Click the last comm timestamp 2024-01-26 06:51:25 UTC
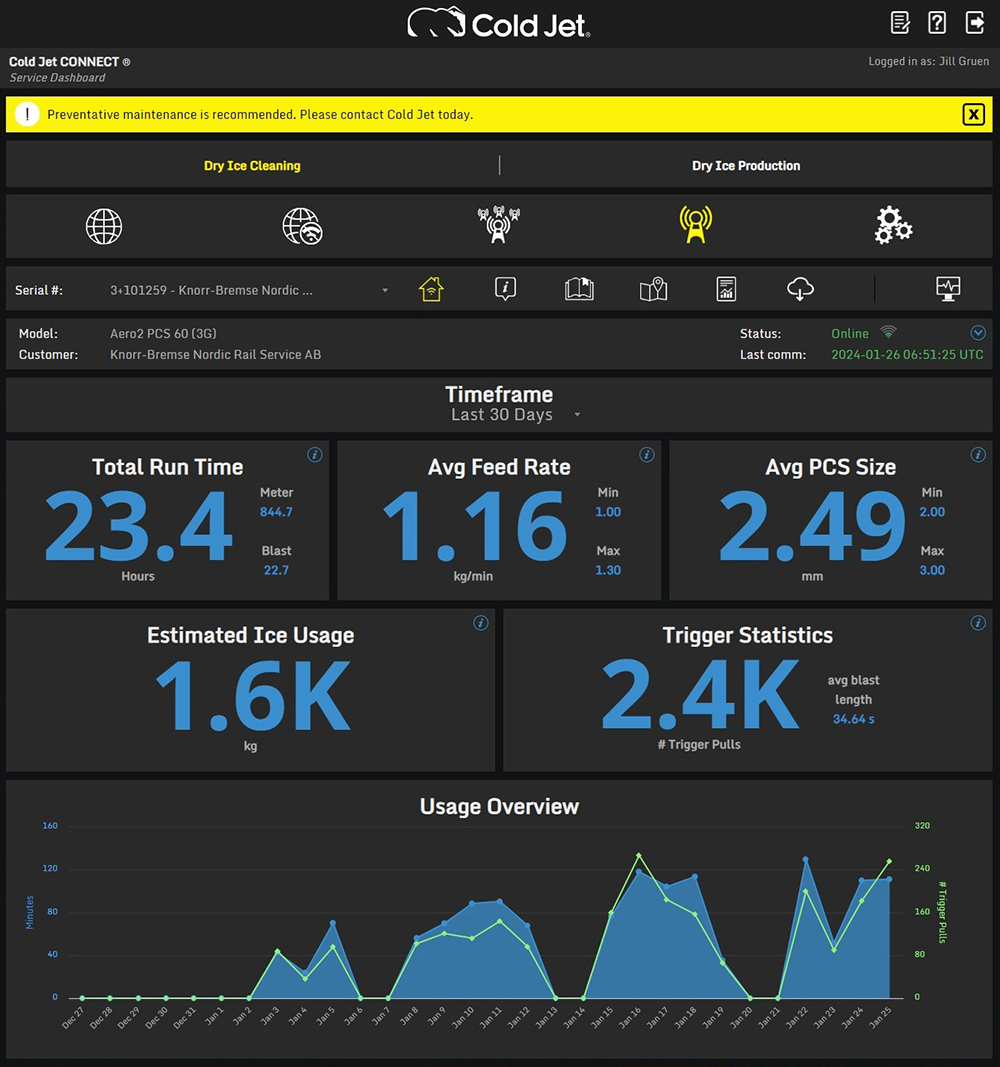This screenshot has width=1000, height=1067. 907,355
